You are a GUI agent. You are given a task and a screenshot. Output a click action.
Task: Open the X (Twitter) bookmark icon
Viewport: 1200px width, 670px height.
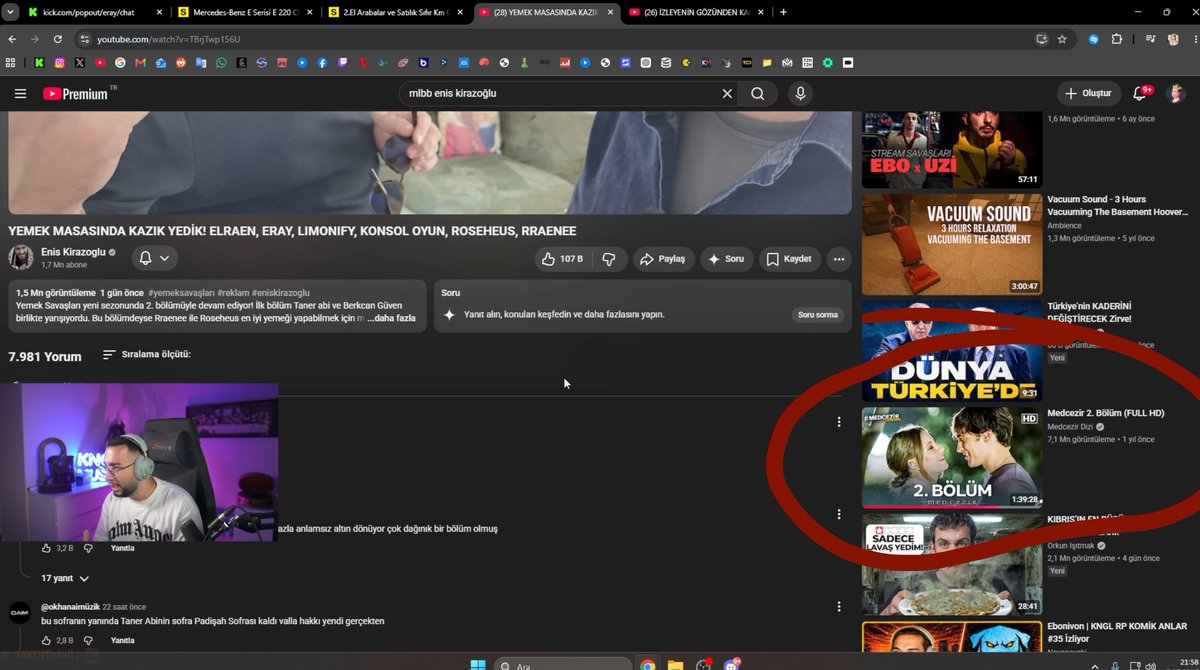(x=80, y=62)
